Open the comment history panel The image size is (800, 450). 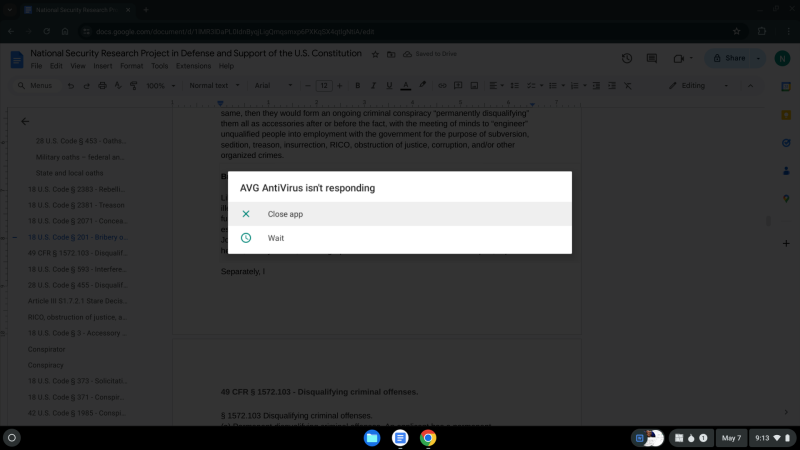652,58
